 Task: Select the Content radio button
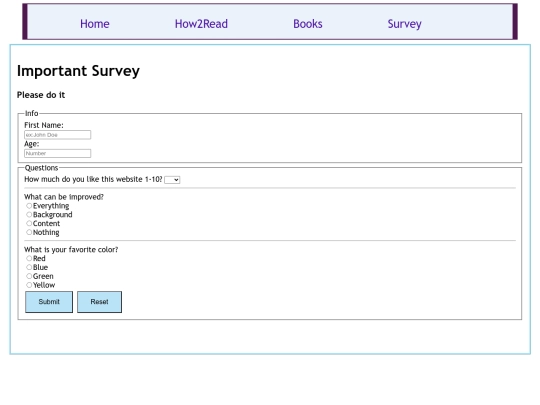29,223
